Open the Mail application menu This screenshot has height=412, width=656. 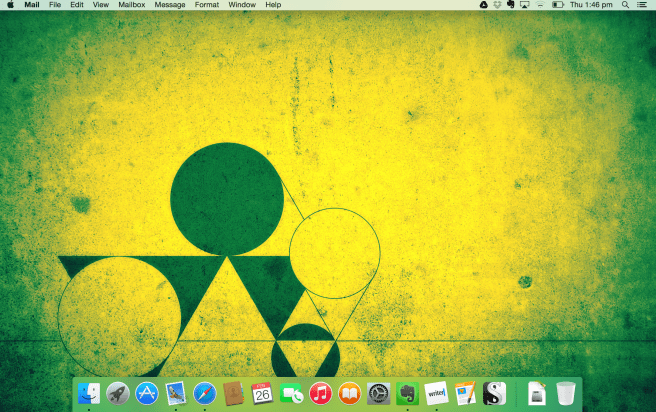[32, 5]
